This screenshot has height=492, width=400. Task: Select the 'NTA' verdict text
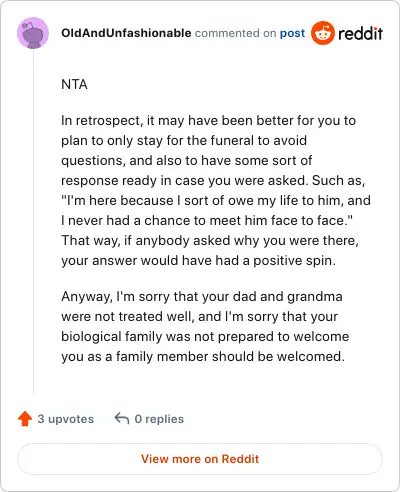point(74,84)
